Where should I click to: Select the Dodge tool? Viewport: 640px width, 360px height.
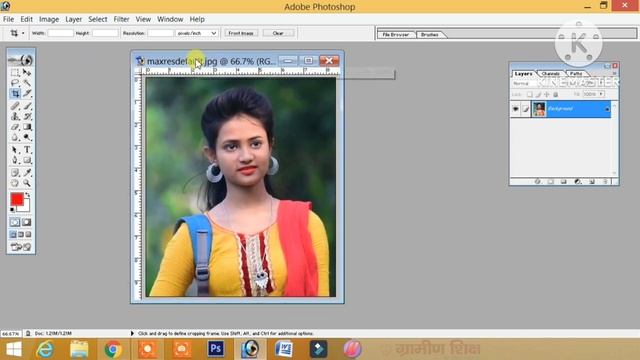27,137
